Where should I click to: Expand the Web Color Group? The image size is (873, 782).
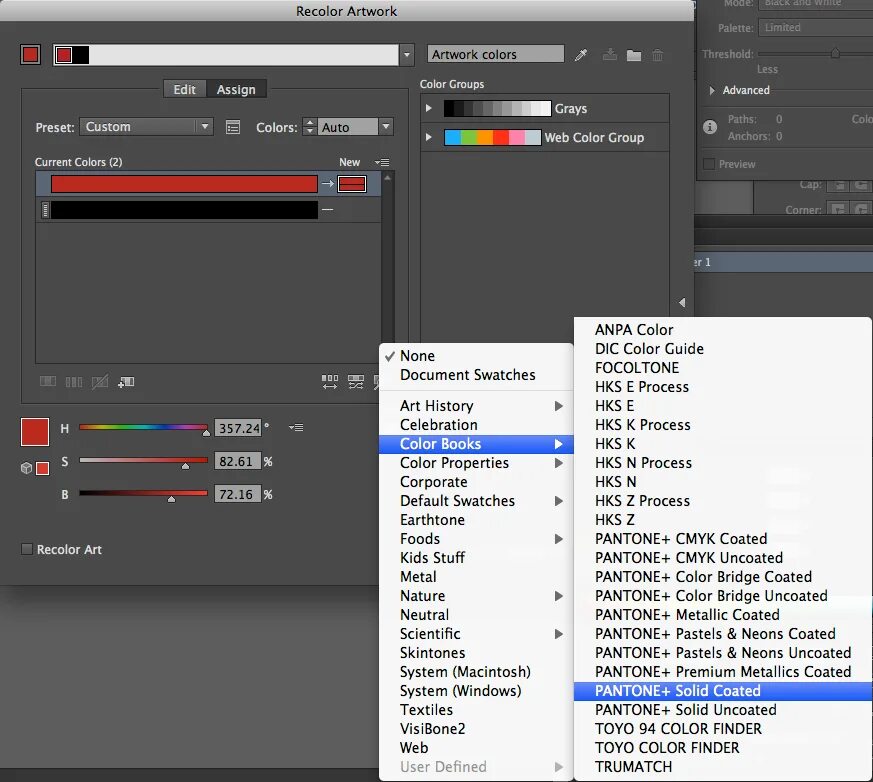pyautogui.click(x=429, y=137)
